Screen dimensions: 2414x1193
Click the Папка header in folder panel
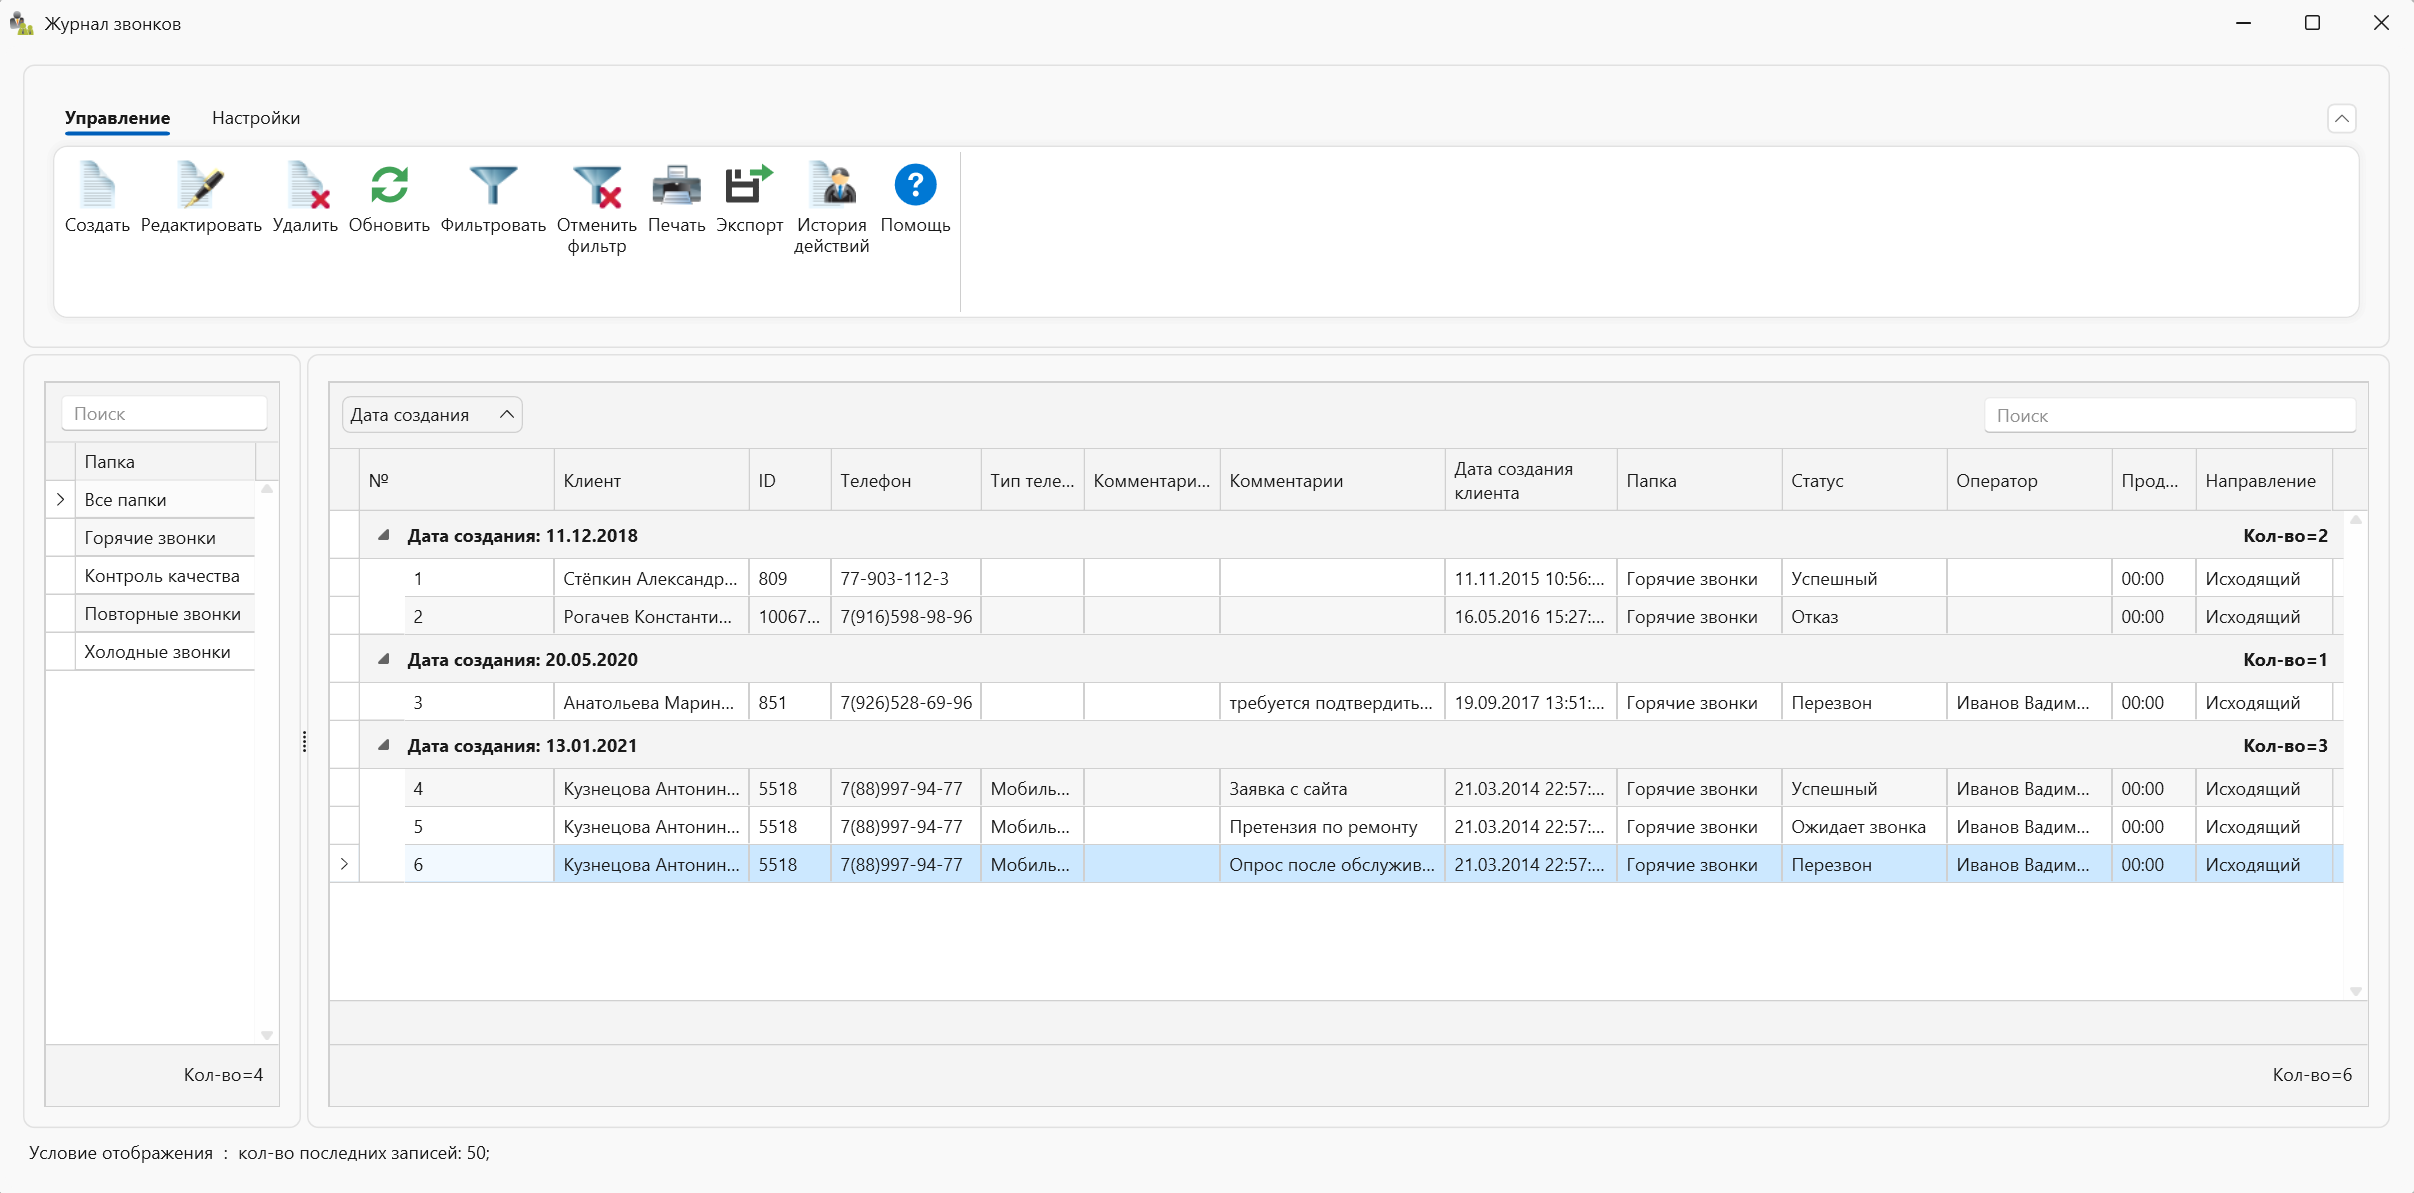pyautogui.click(x=165, y=462)
